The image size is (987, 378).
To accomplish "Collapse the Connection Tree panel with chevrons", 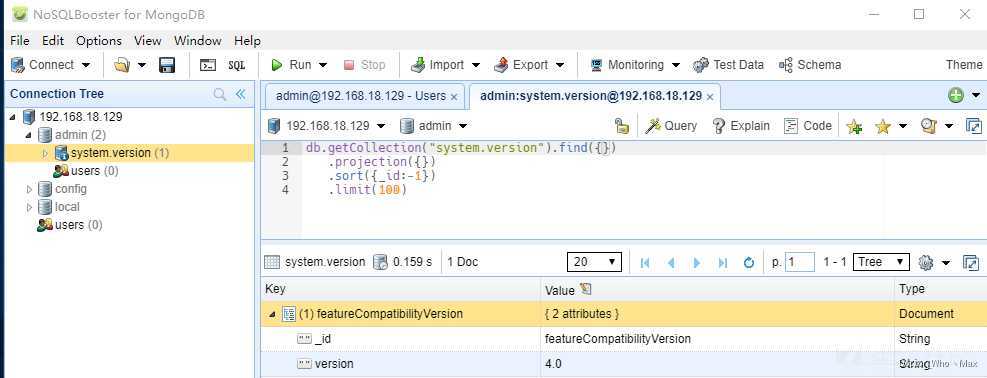I will pyautogui.click(x=240, y=94).
